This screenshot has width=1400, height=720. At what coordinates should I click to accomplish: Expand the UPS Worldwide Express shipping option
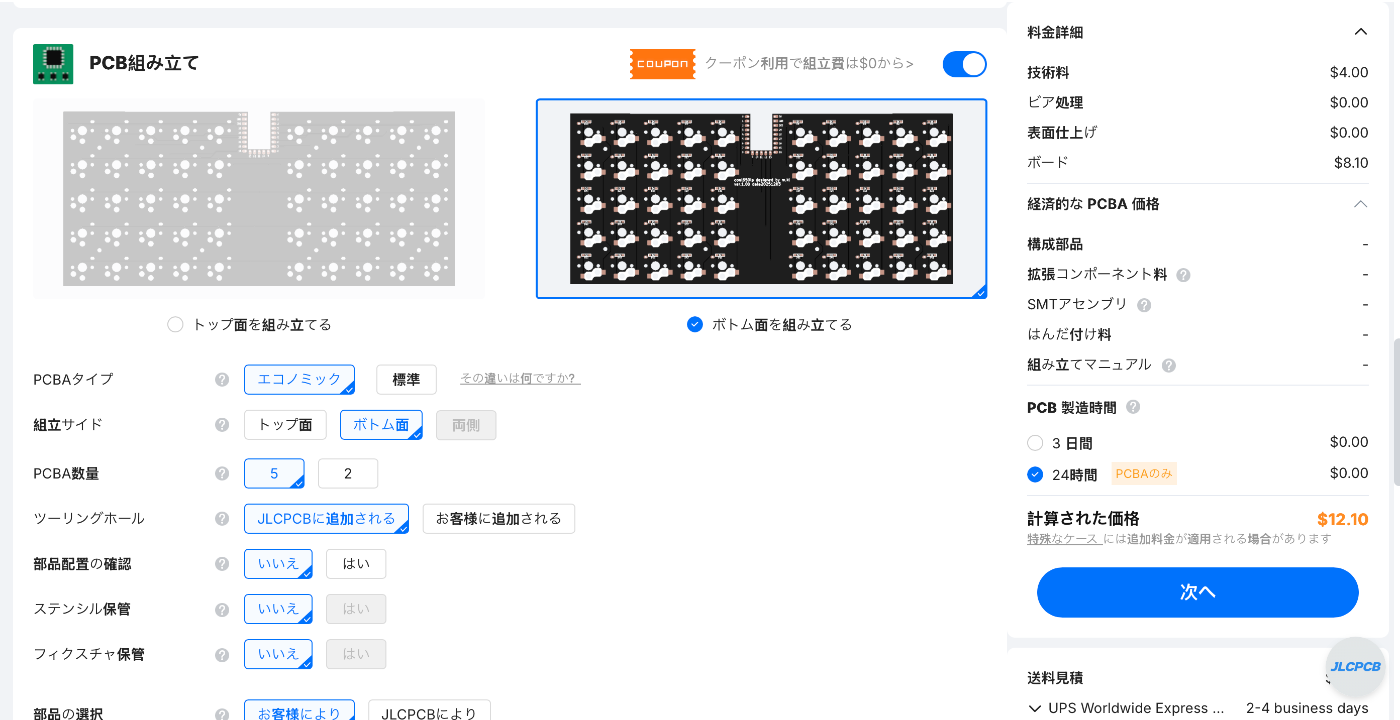point(1035,708)
